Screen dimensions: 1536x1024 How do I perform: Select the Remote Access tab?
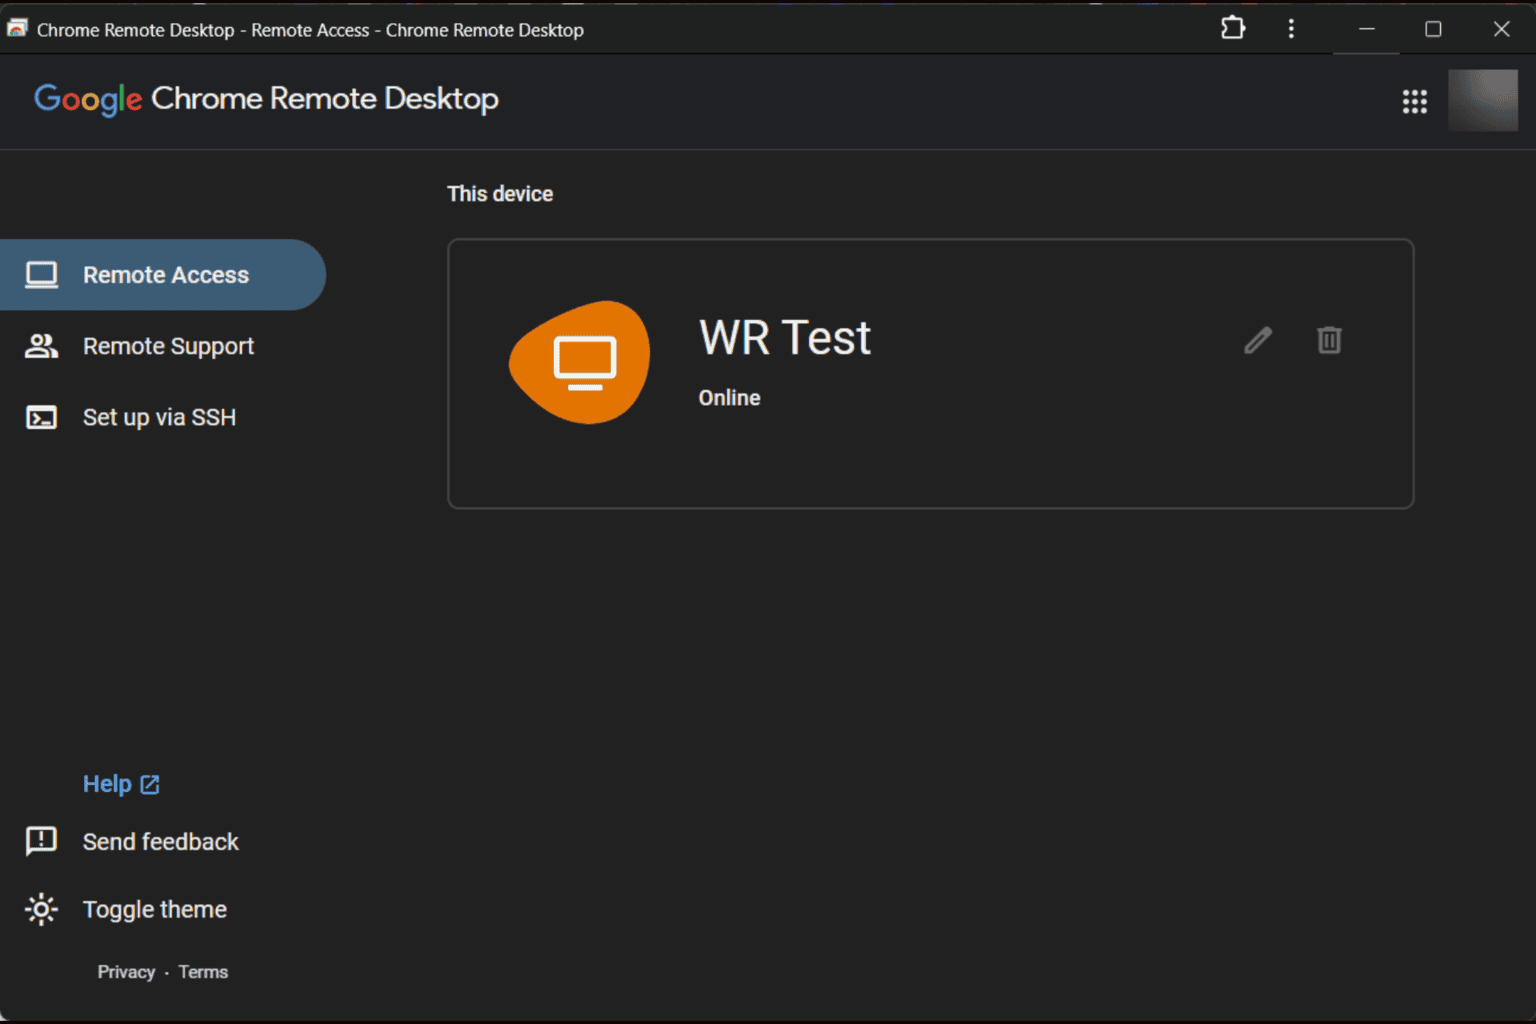[163, 275]
